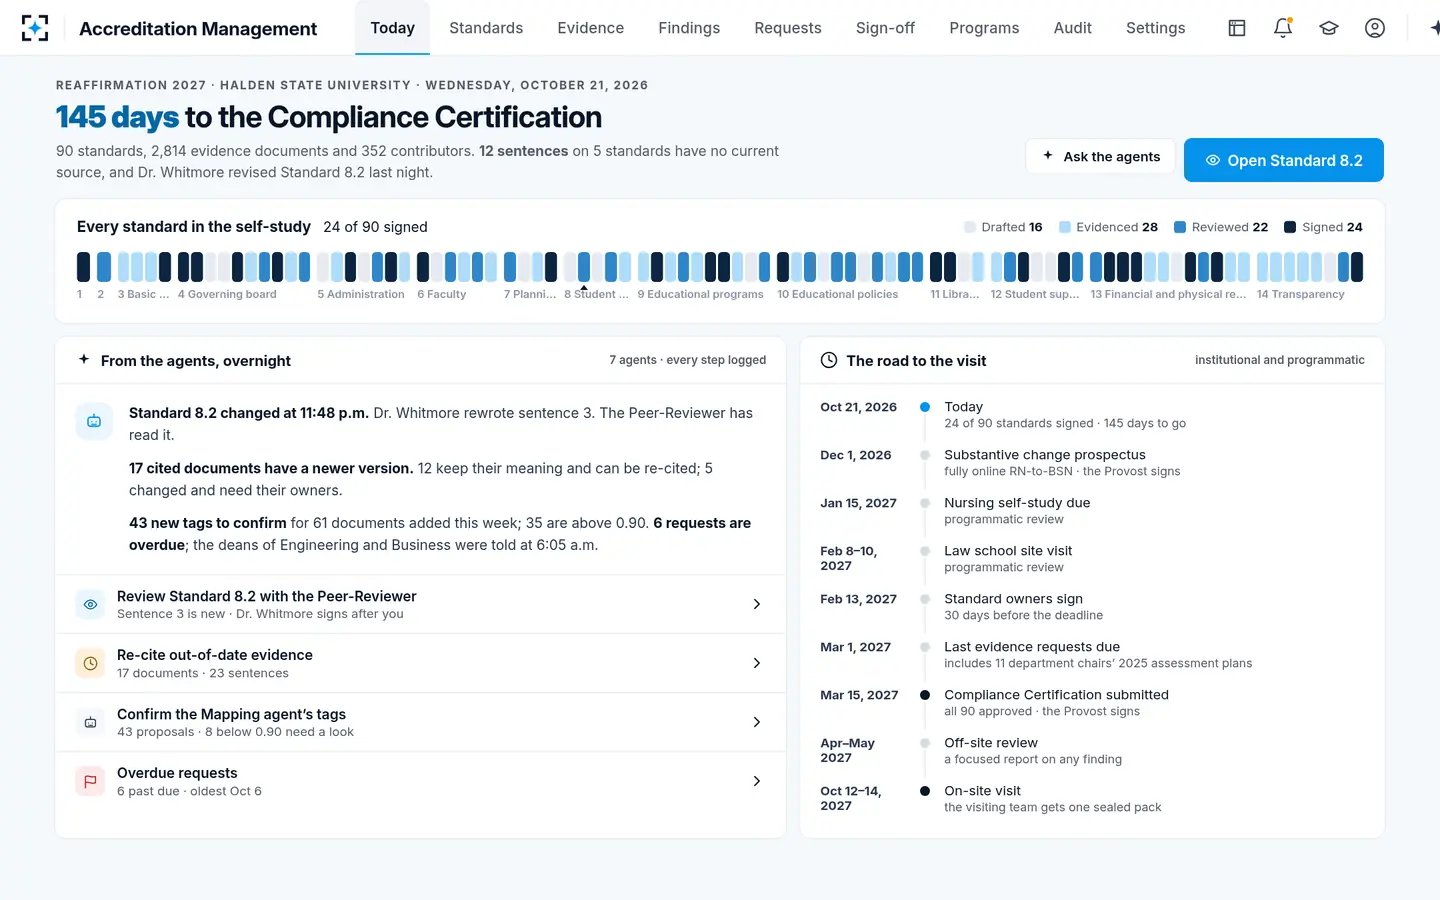This screenshot has height=900, width=1440.
Task: Click the Reviewed legend swatch
Action: coord(1180,227)
